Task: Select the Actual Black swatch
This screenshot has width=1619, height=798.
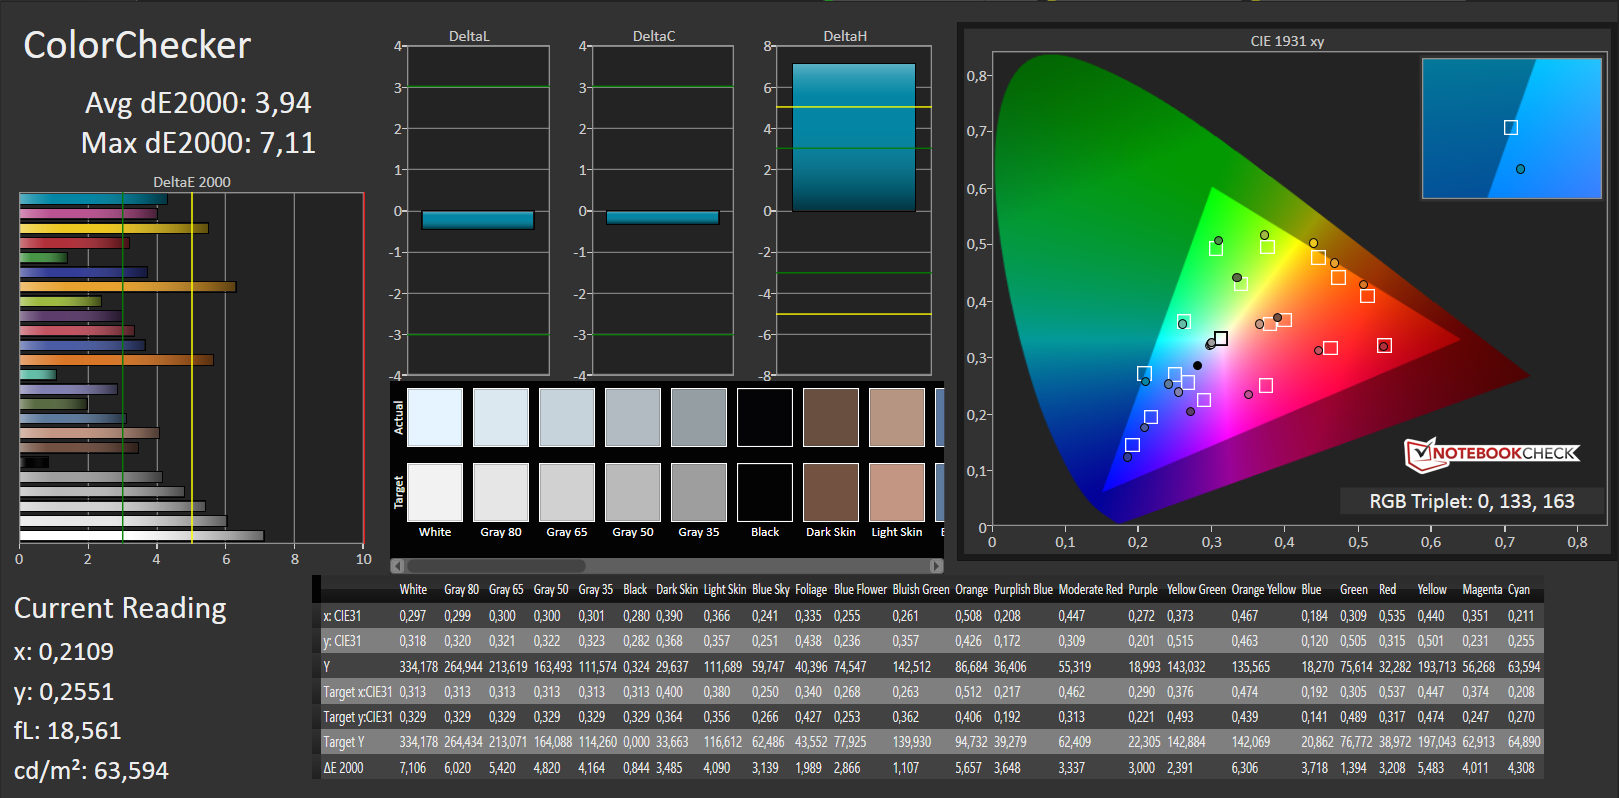Action: 765,417
